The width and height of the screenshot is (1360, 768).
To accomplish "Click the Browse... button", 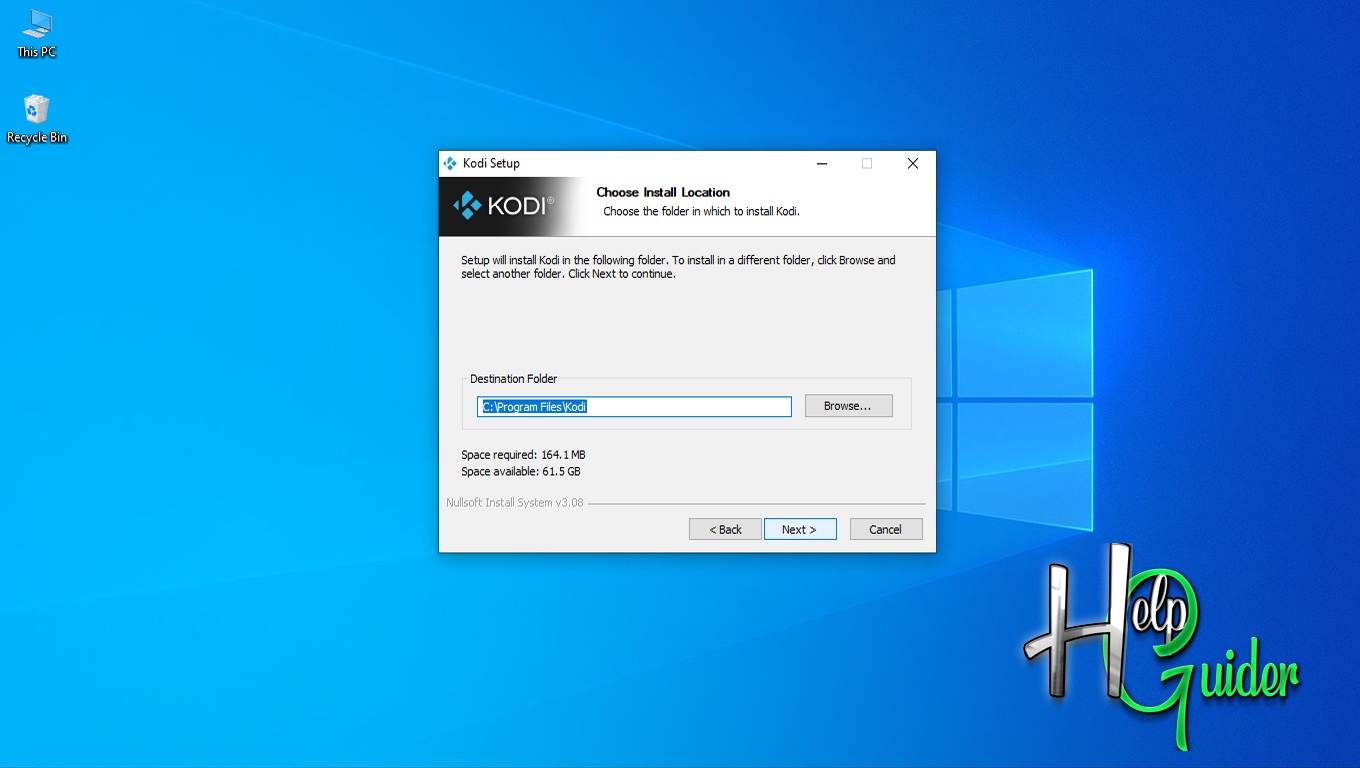I will [848, 406].
